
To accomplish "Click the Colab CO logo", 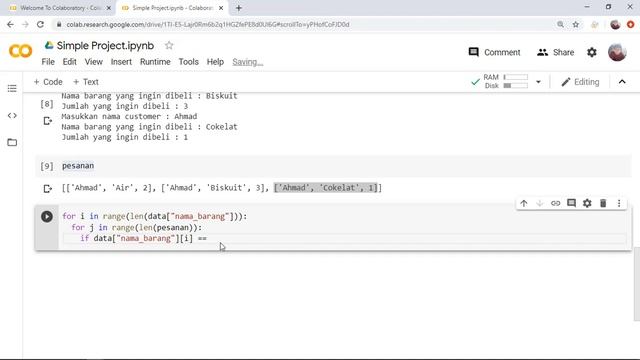I will (20, 51).
